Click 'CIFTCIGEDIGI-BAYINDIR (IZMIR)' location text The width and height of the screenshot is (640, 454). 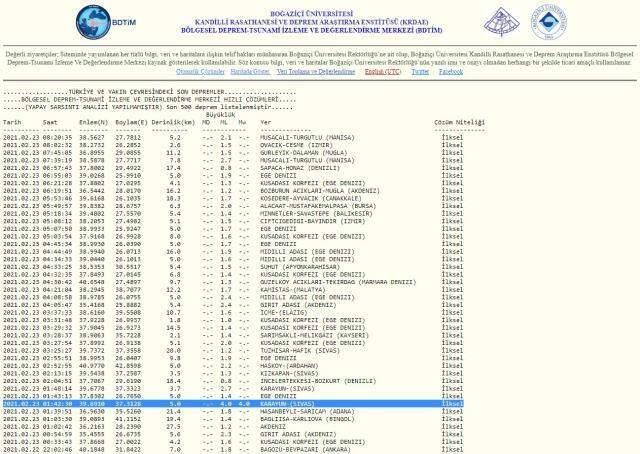click(x=313, y=221)
